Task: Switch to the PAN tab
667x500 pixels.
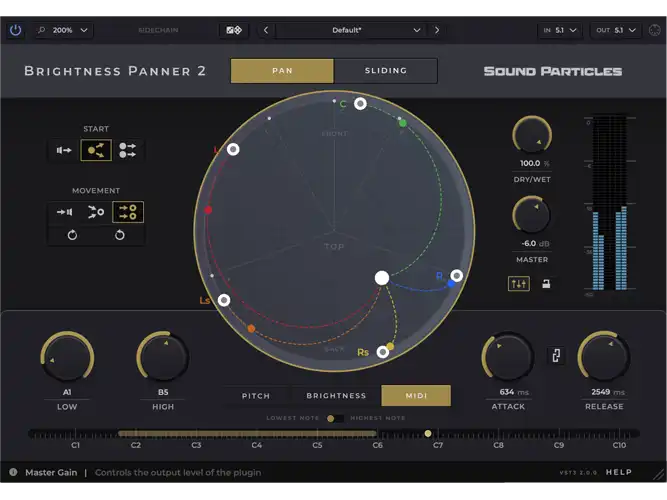Action: click(x=282, y=71)
